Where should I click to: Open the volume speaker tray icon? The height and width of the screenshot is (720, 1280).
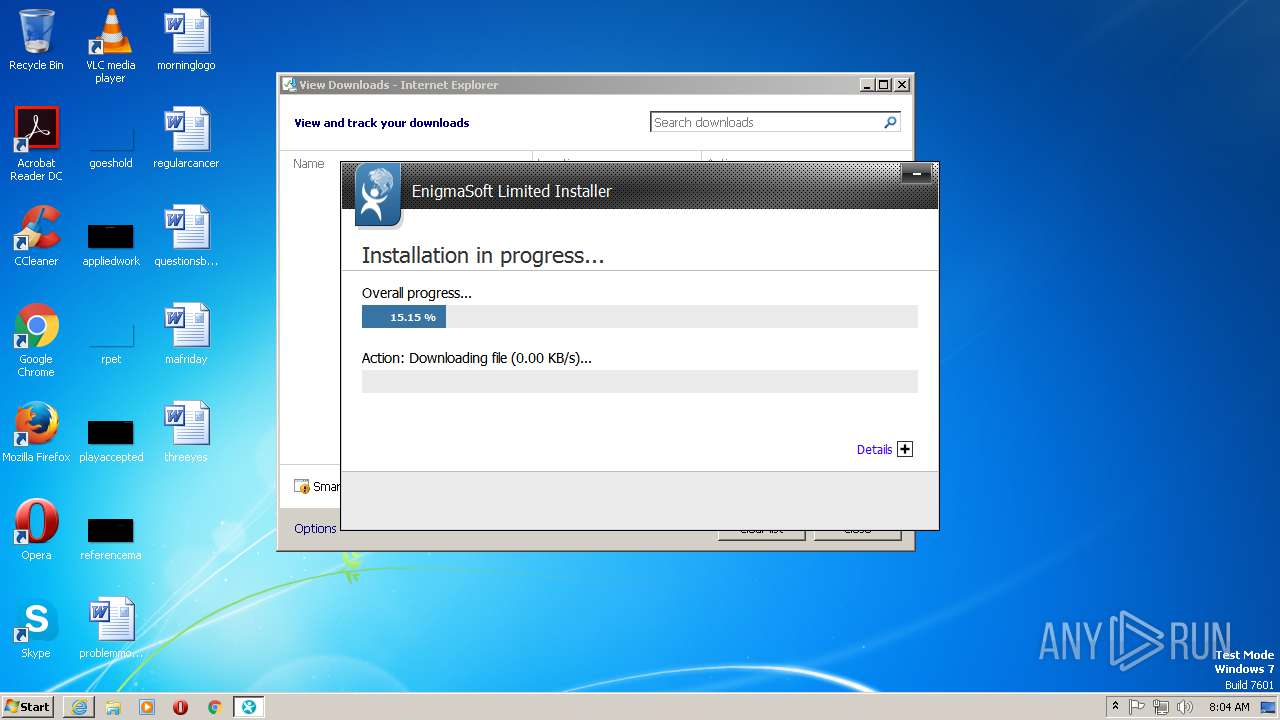(1185, 707)
